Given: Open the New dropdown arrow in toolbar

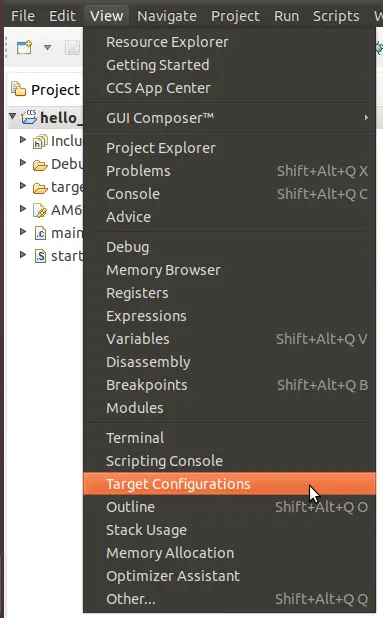Looking at the screenshot, I should pyautogui.click(x=48, y=48).
